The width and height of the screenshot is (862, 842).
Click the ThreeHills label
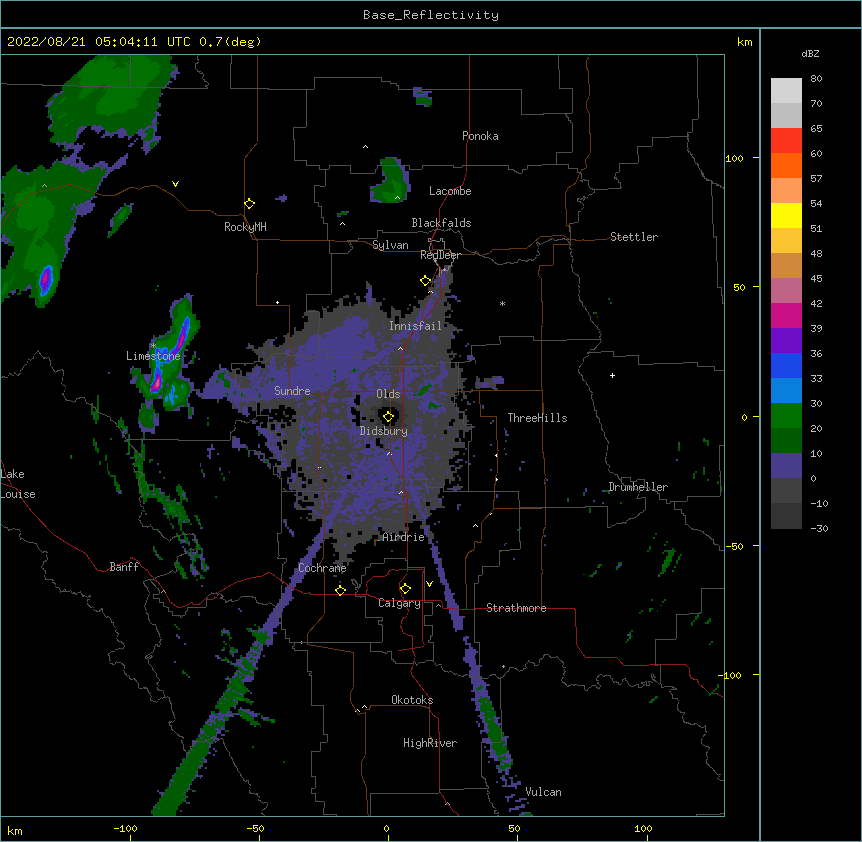click(x=537, y=418)
